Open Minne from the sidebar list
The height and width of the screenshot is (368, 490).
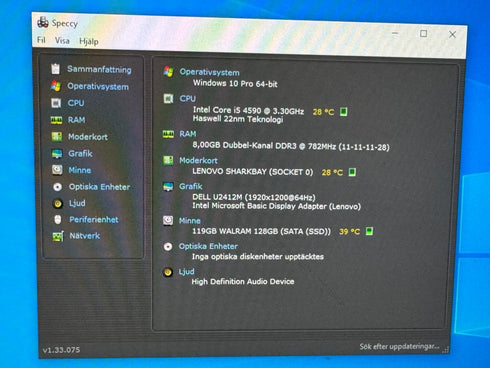(x=80, y=170)
